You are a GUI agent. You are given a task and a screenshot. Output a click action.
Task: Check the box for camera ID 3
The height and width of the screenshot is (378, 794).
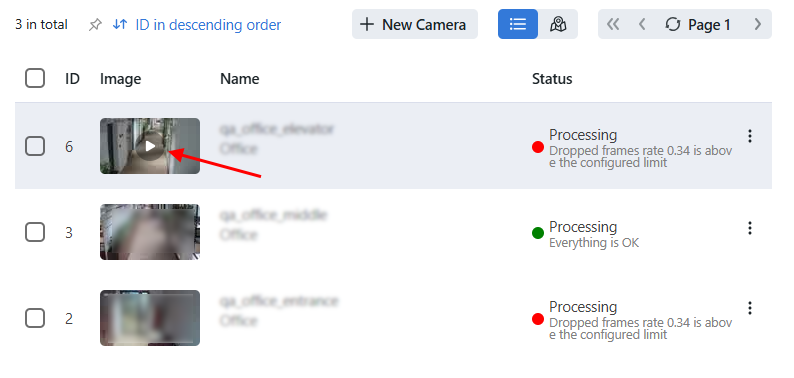tap(35, 233)
